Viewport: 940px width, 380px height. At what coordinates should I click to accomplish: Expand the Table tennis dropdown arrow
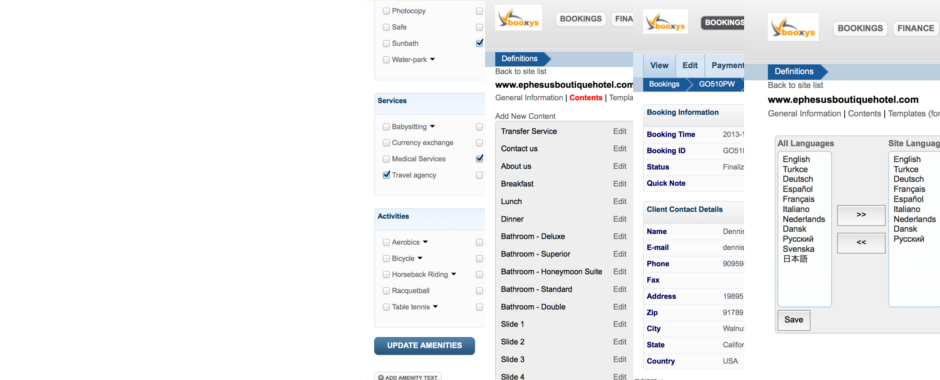tap(435, 307)
